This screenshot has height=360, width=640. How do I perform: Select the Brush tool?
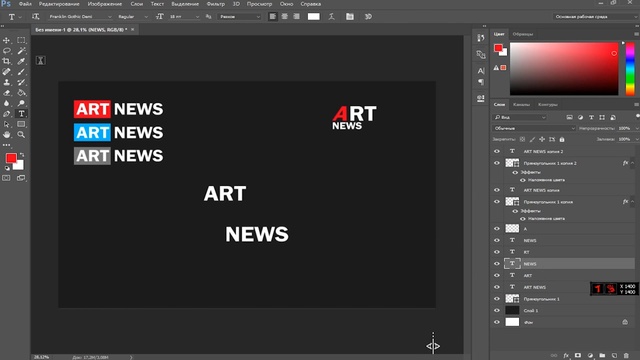(21, 72)
